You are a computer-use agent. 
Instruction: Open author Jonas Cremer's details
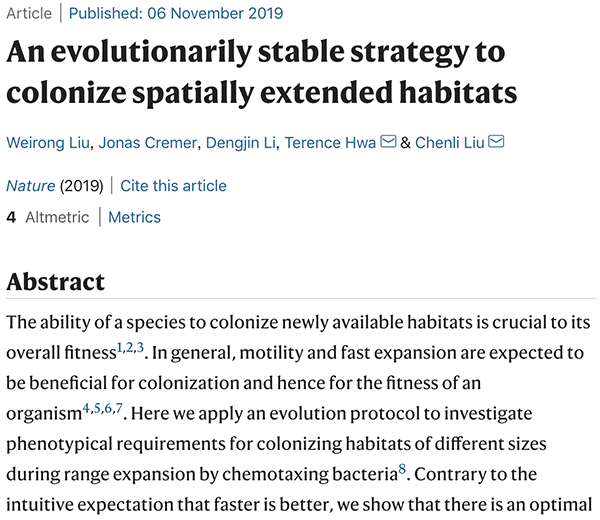pyautogui.click(x=150, y=143)
